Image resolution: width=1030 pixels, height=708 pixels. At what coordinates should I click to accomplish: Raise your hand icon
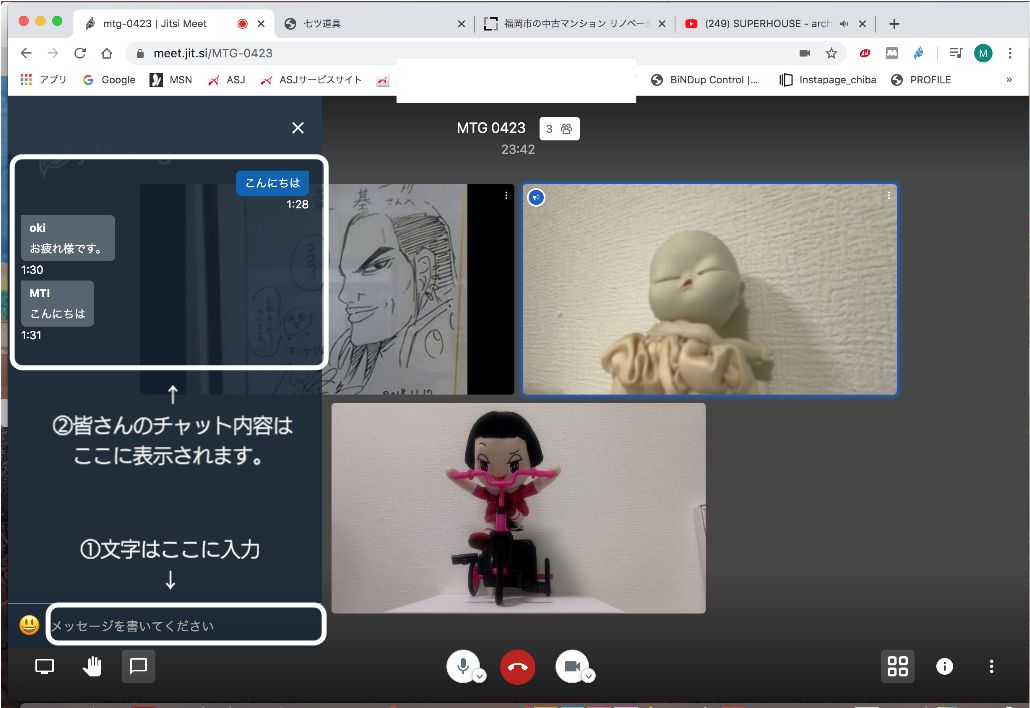click(x=92, y=667)
